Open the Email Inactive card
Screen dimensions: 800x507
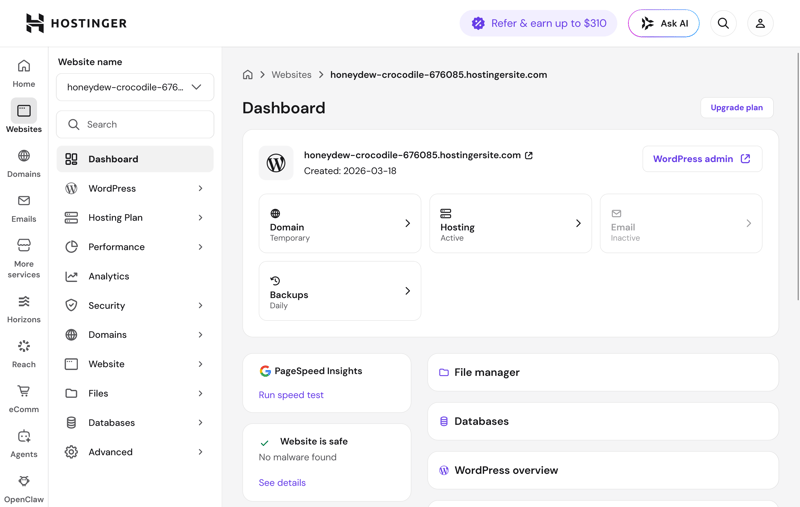[x=681, y=223]
